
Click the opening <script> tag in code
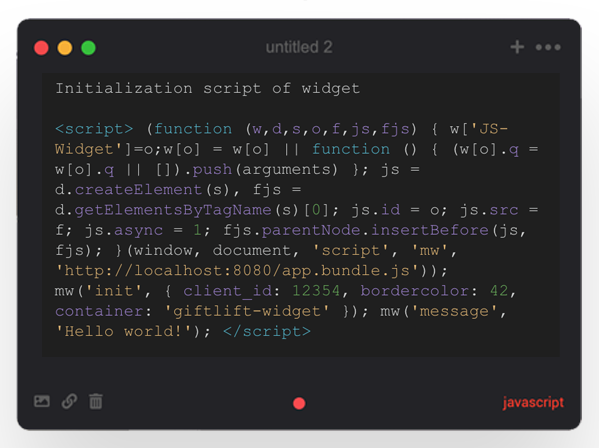94,129
